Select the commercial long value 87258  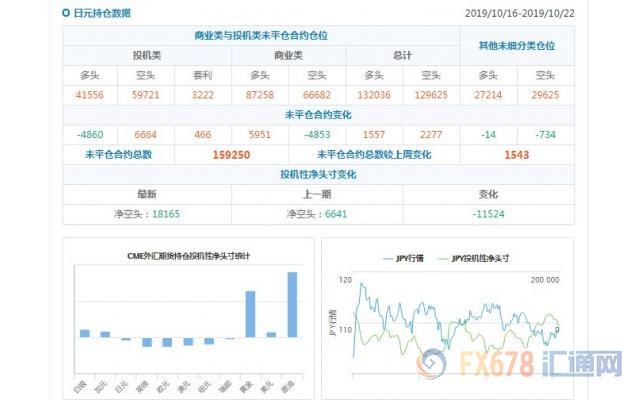click(260, 95)
